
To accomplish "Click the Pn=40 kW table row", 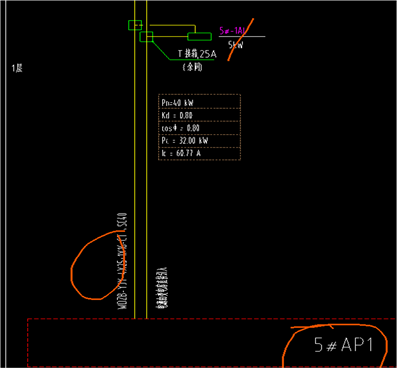I will coord(199,102).
